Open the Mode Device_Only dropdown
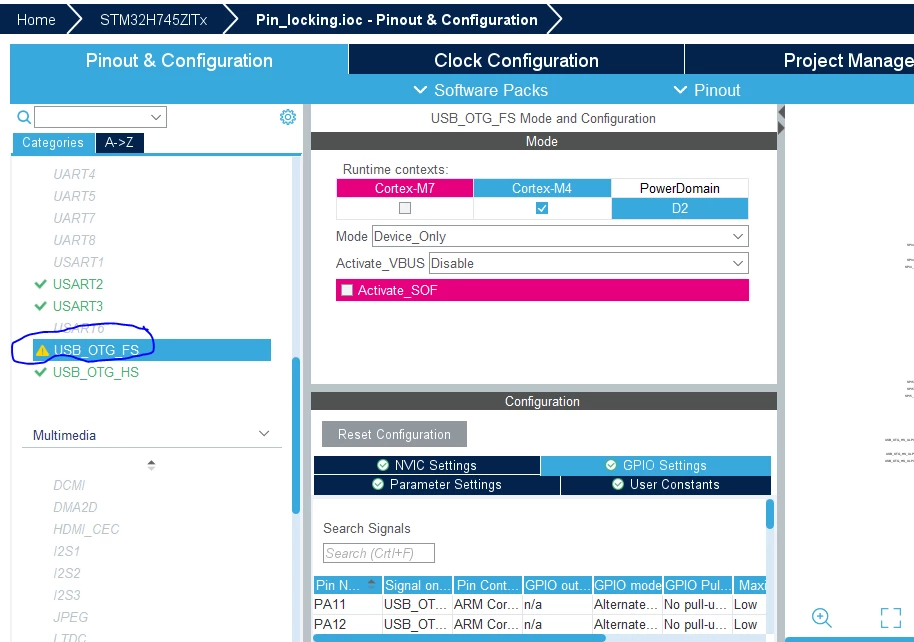 point(560,236)
